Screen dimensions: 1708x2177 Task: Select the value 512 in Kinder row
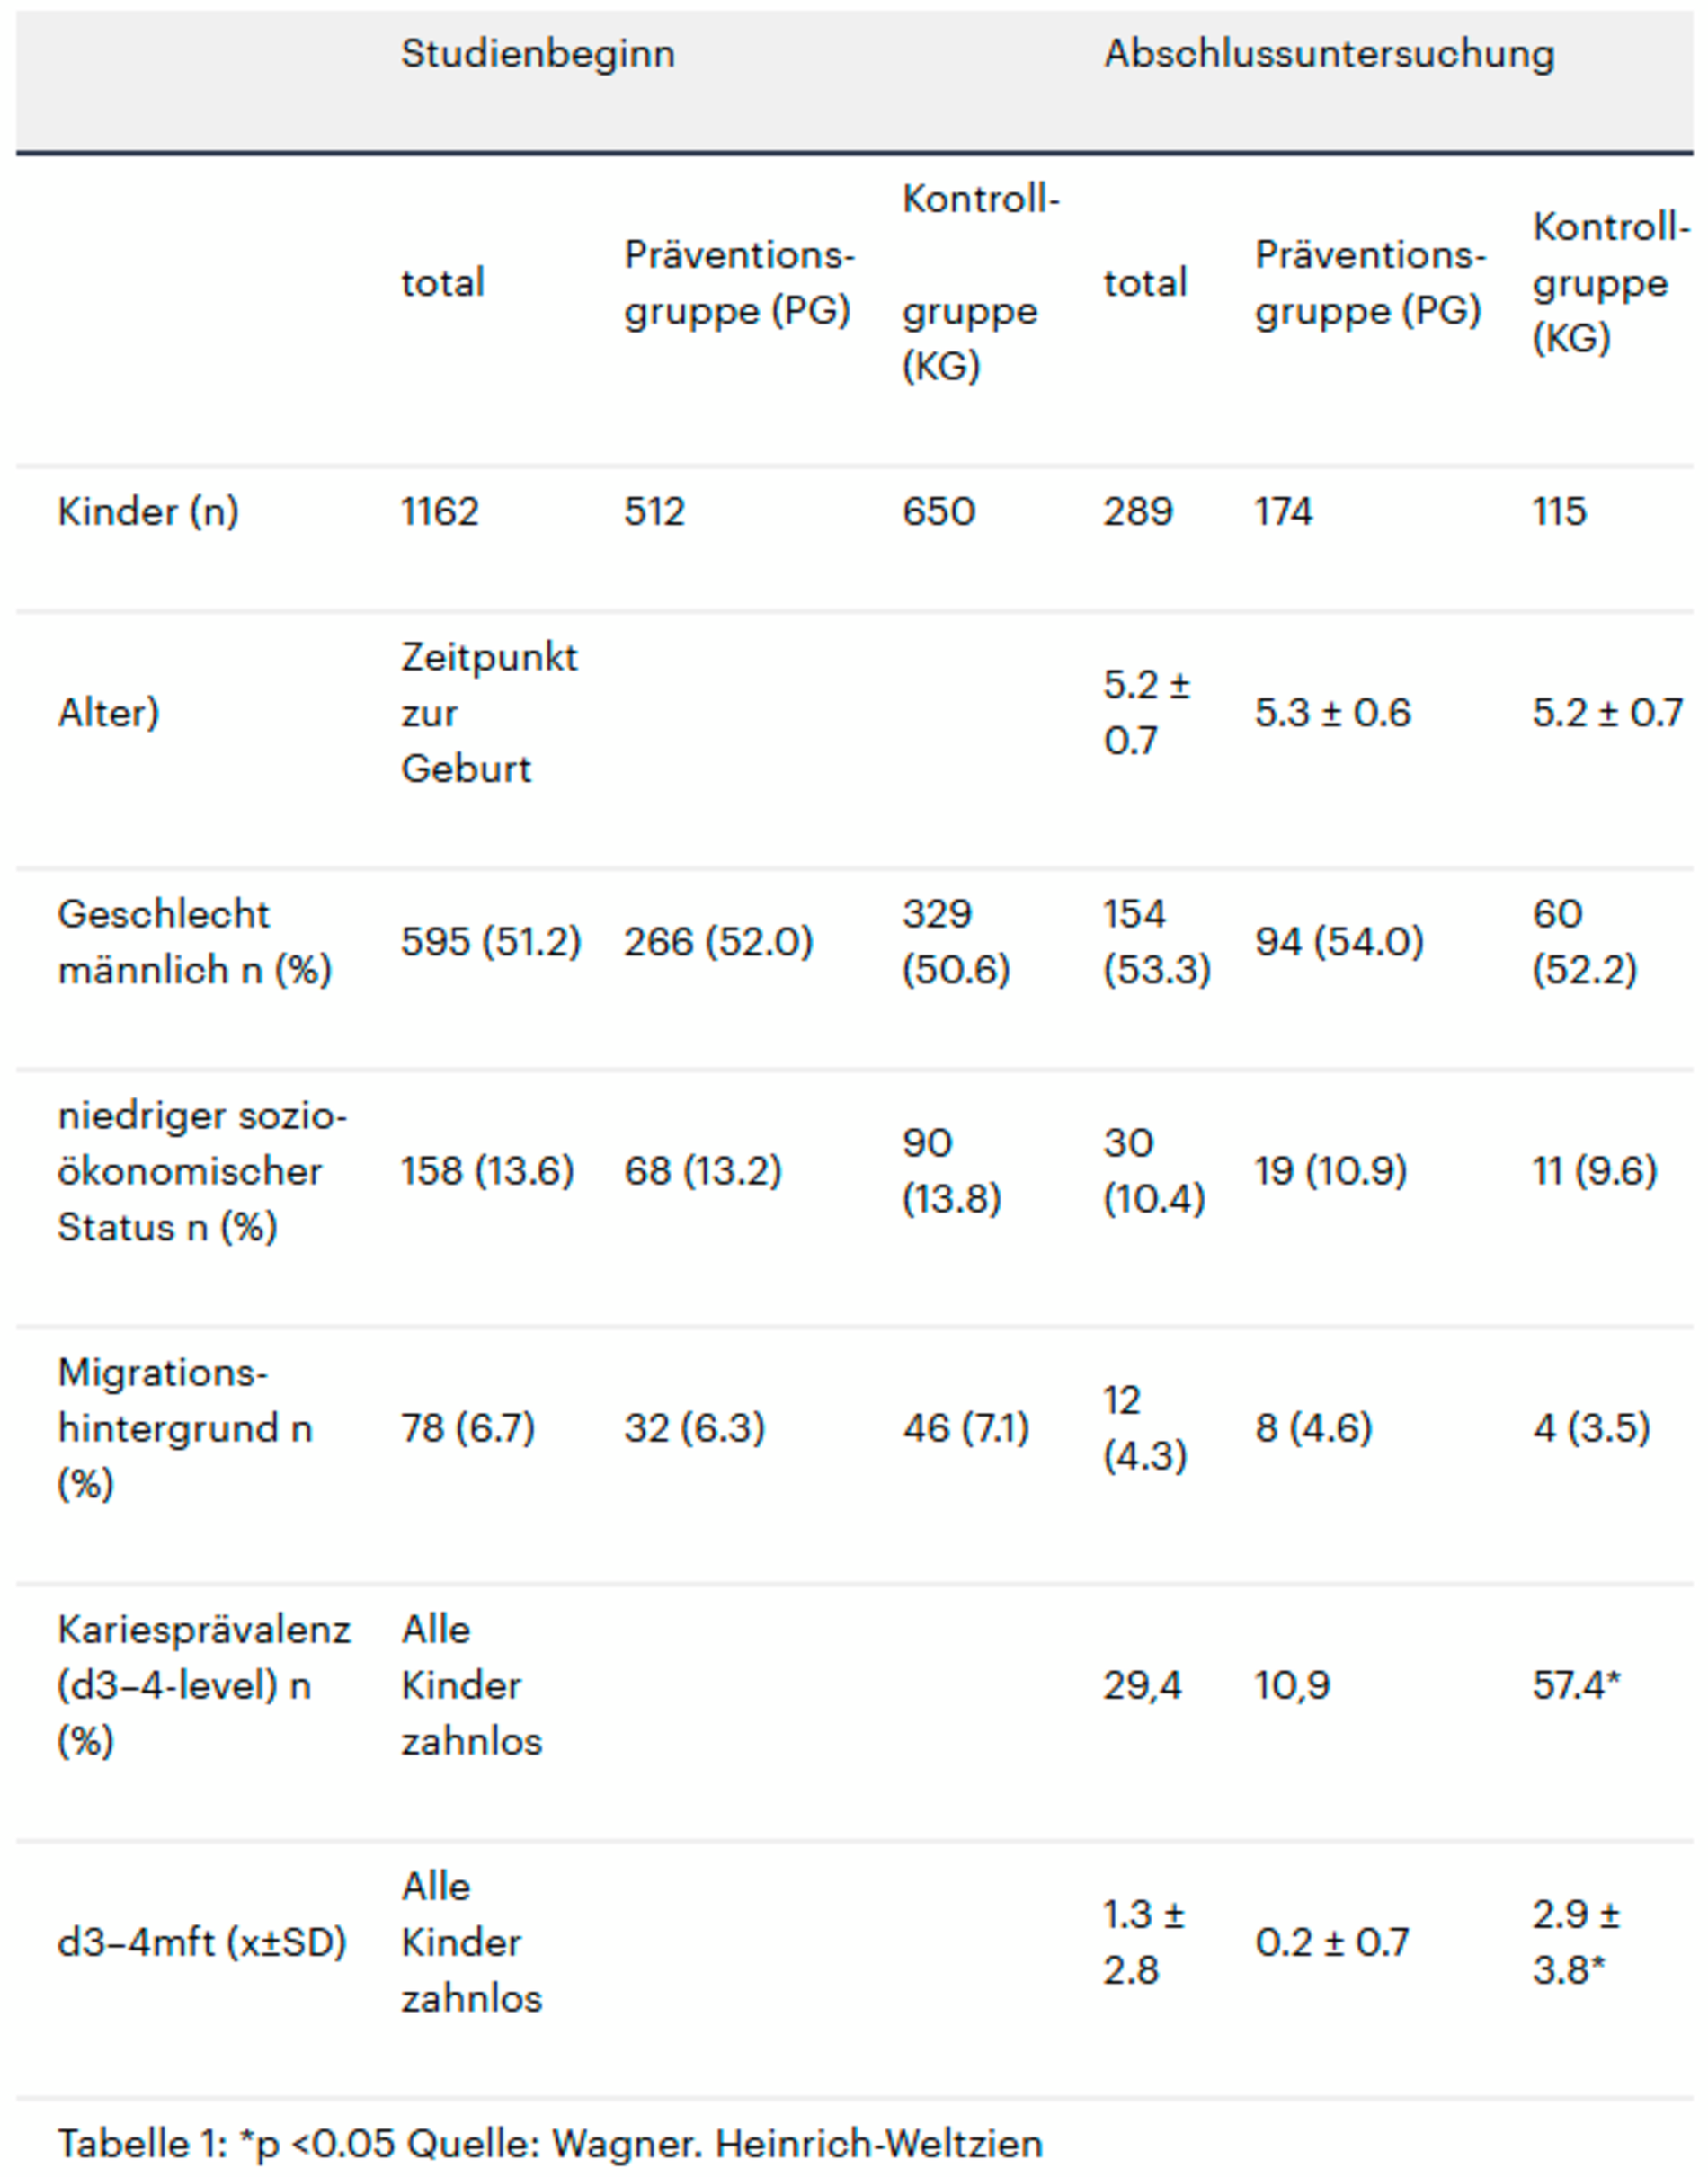[654, 512]
